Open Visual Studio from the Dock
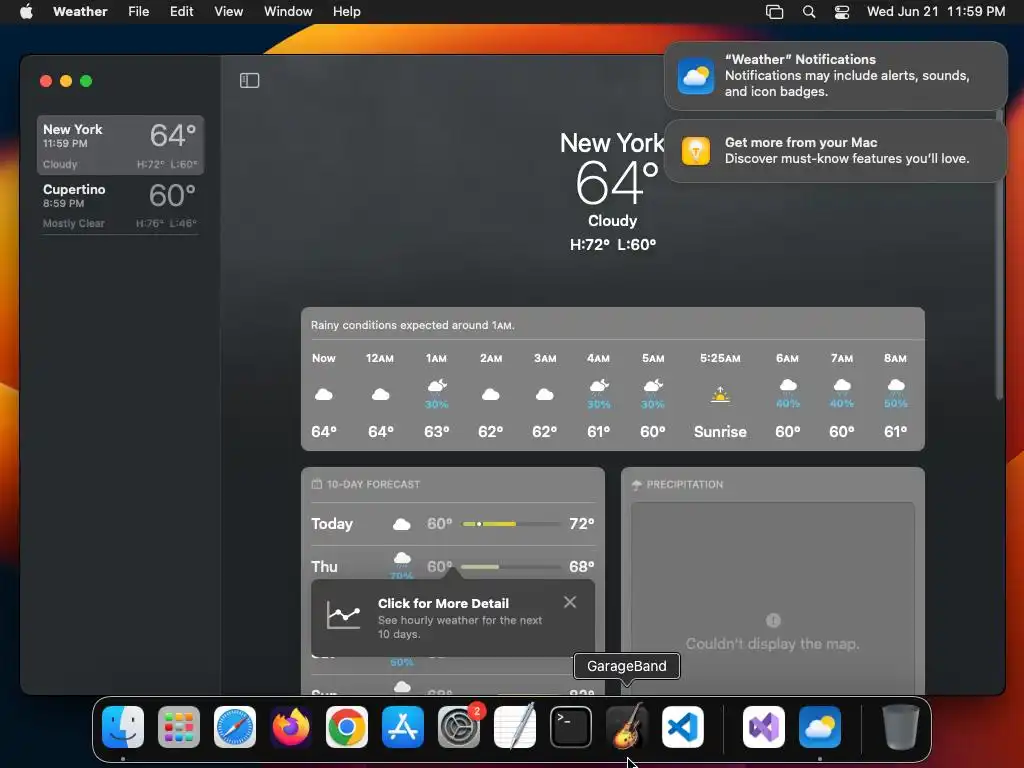1024x768 pixels. pyautogui.click(x=764, y=727)
